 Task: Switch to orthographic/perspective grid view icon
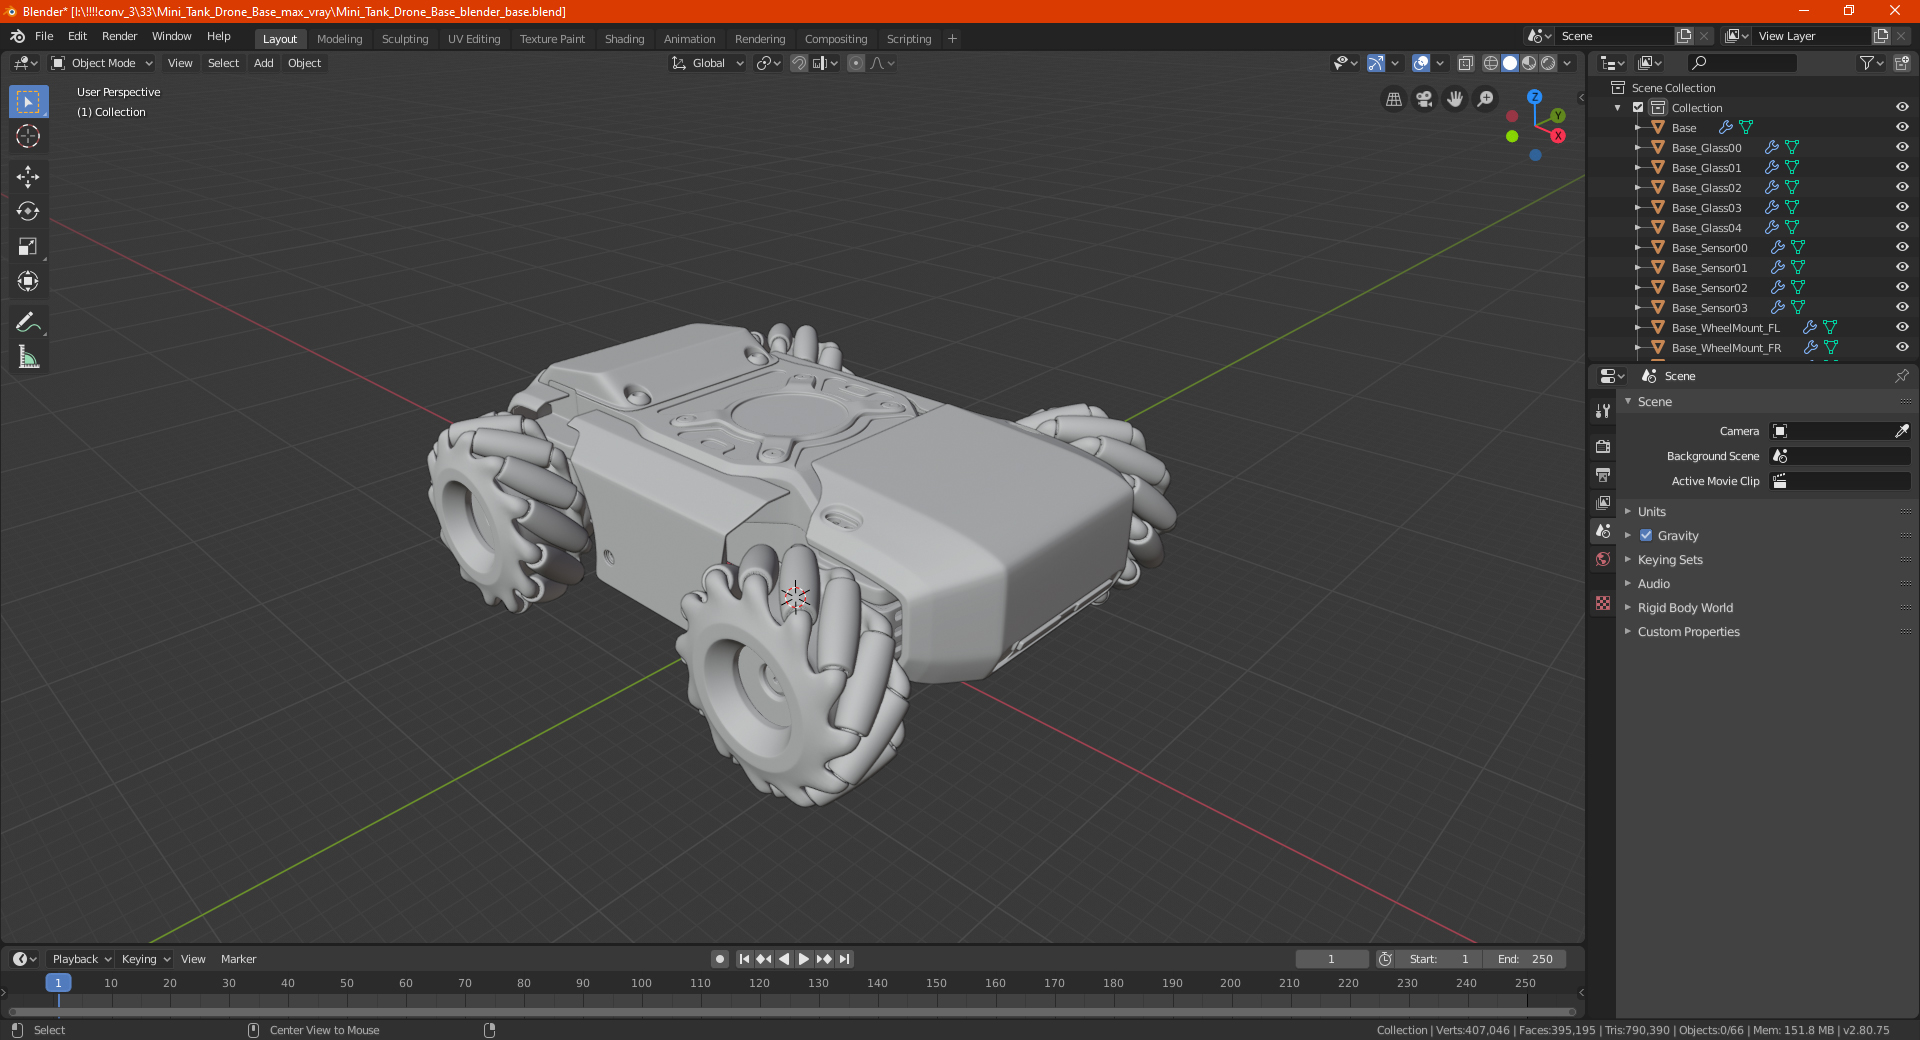tap(1393, 99)
